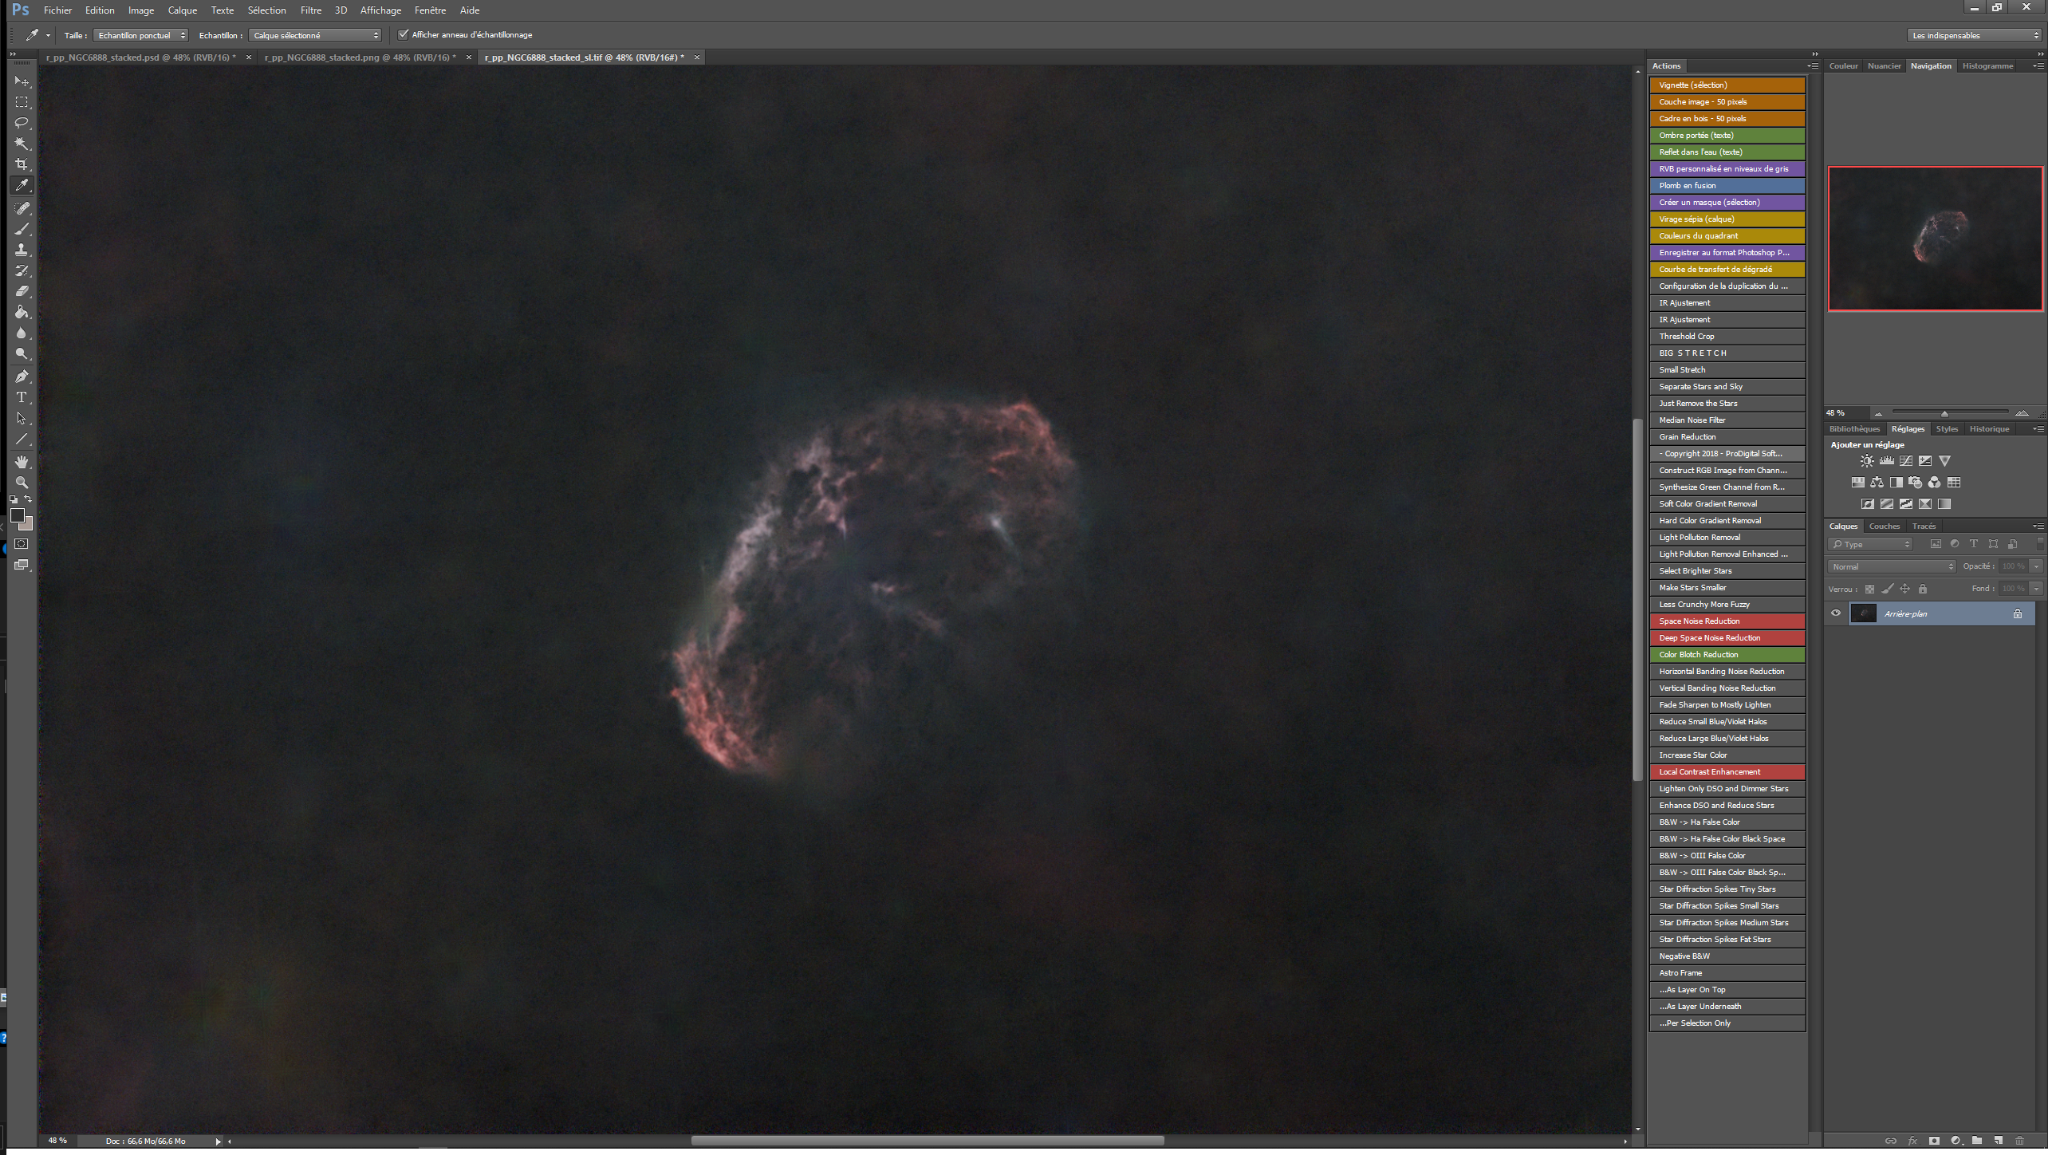2048x1155 pixels.
Task: Run the BIG STRETCH action
Action: (1727, 353)
